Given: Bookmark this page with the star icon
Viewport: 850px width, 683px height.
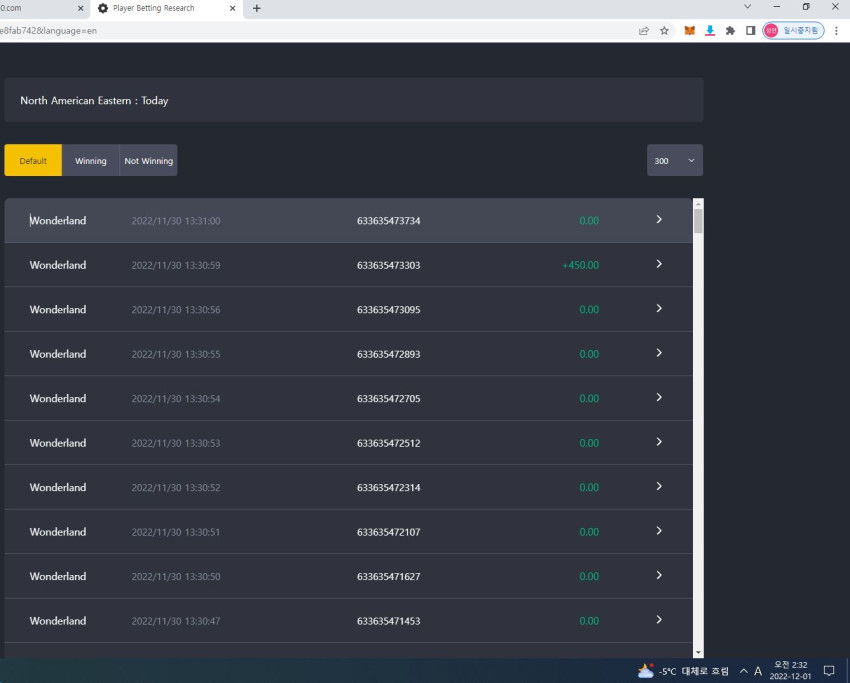Looking at the screenshot, I should (664, 31).
